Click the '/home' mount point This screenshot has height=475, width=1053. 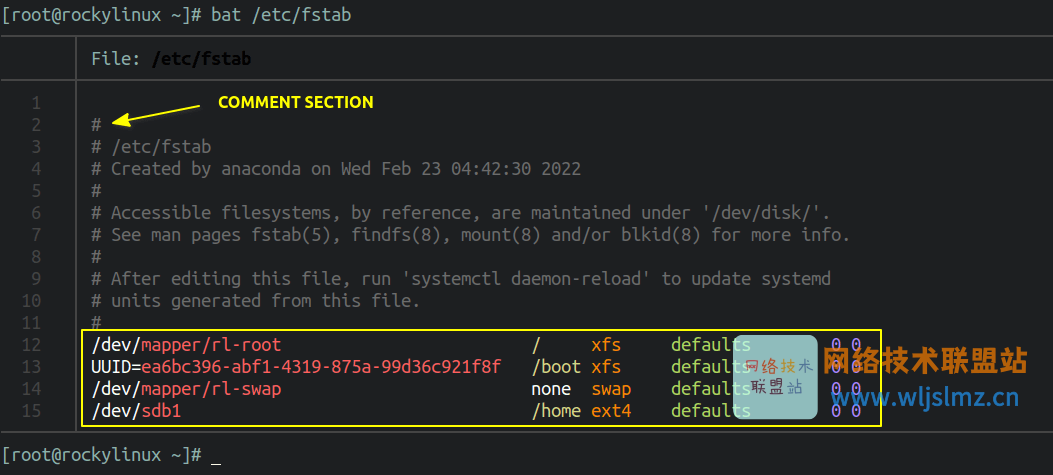(x=556, y=411)
